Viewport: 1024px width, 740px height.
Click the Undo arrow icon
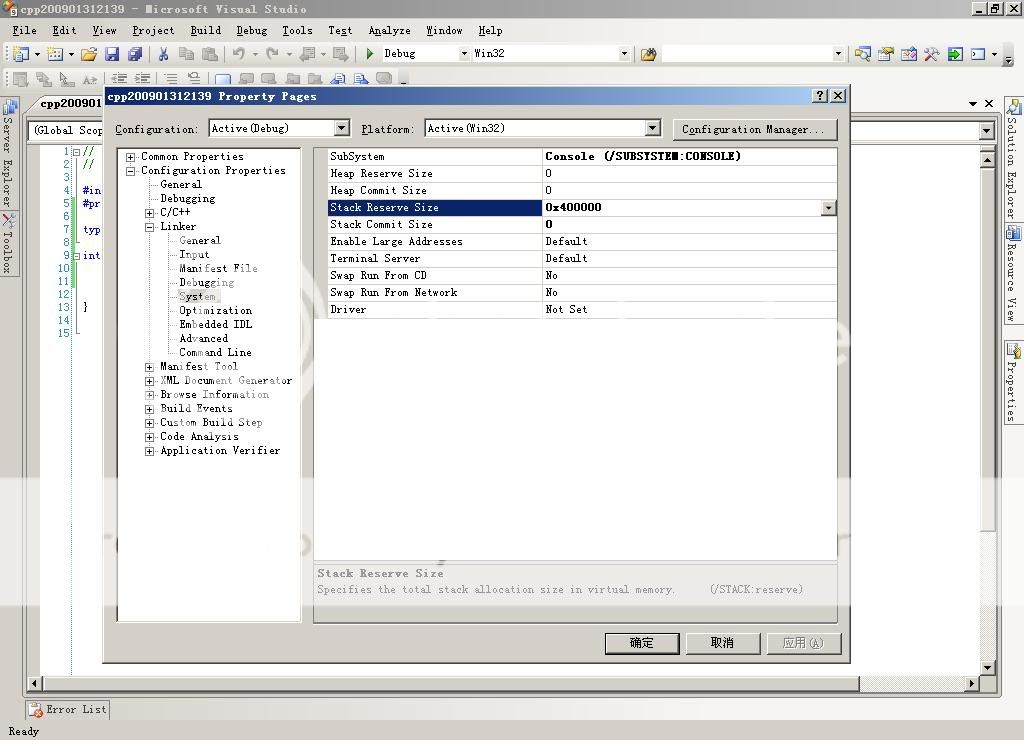[238, 54]
